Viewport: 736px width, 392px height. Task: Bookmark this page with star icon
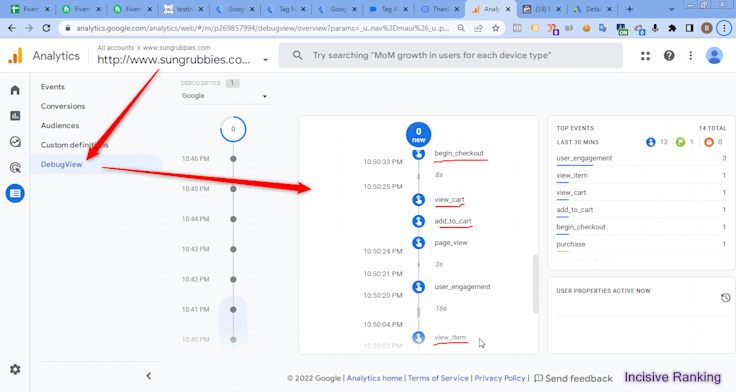[495, 28]
